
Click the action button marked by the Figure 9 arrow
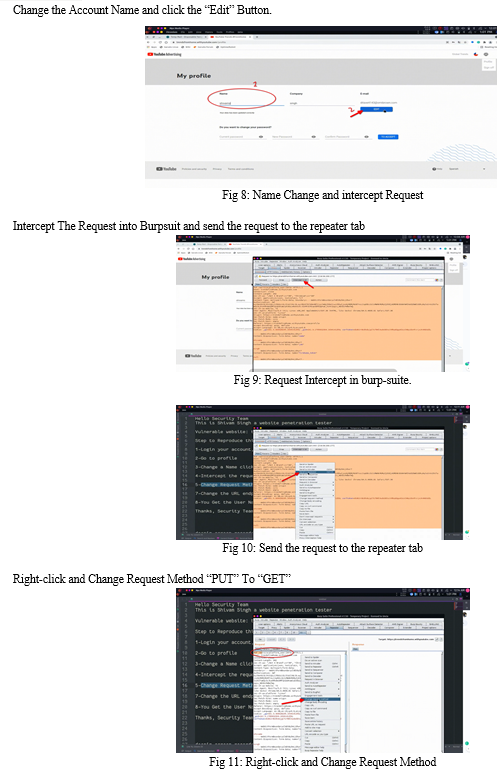299,280
